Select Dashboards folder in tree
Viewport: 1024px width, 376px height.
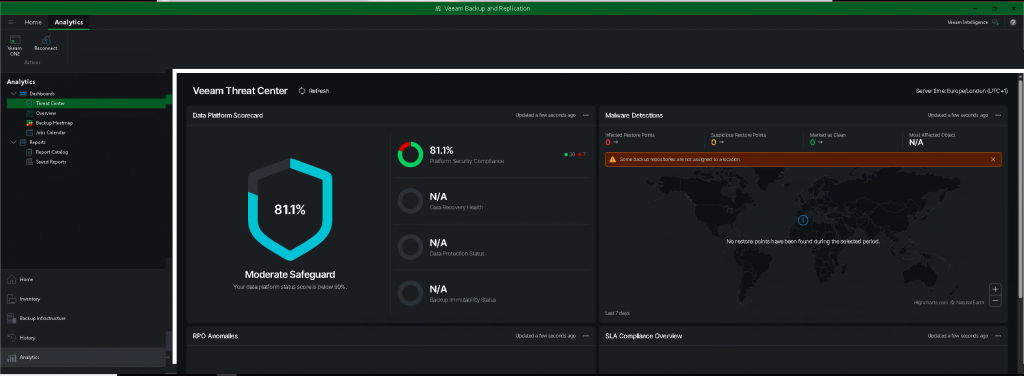42,93
